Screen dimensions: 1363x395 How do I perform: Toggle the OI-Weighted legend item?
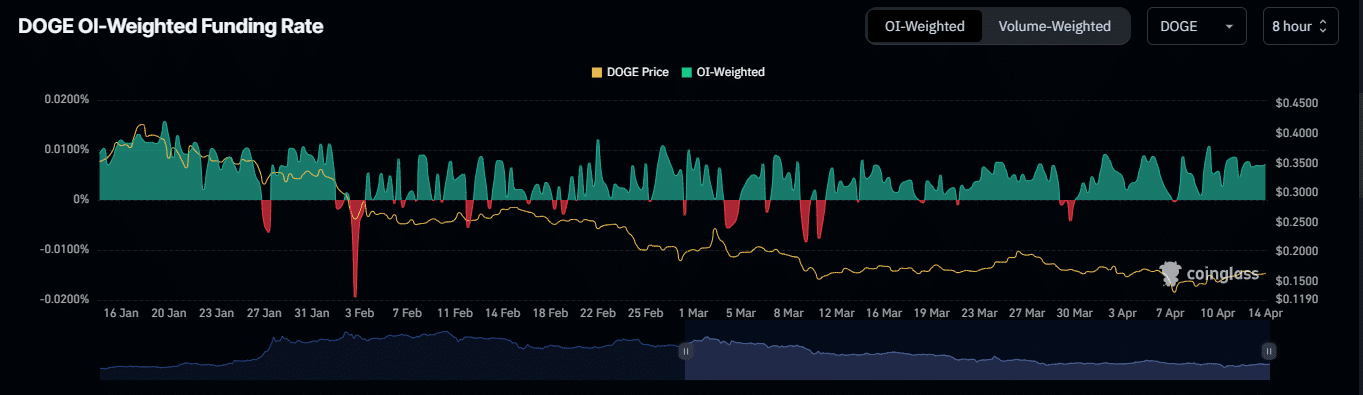point(723,72)
